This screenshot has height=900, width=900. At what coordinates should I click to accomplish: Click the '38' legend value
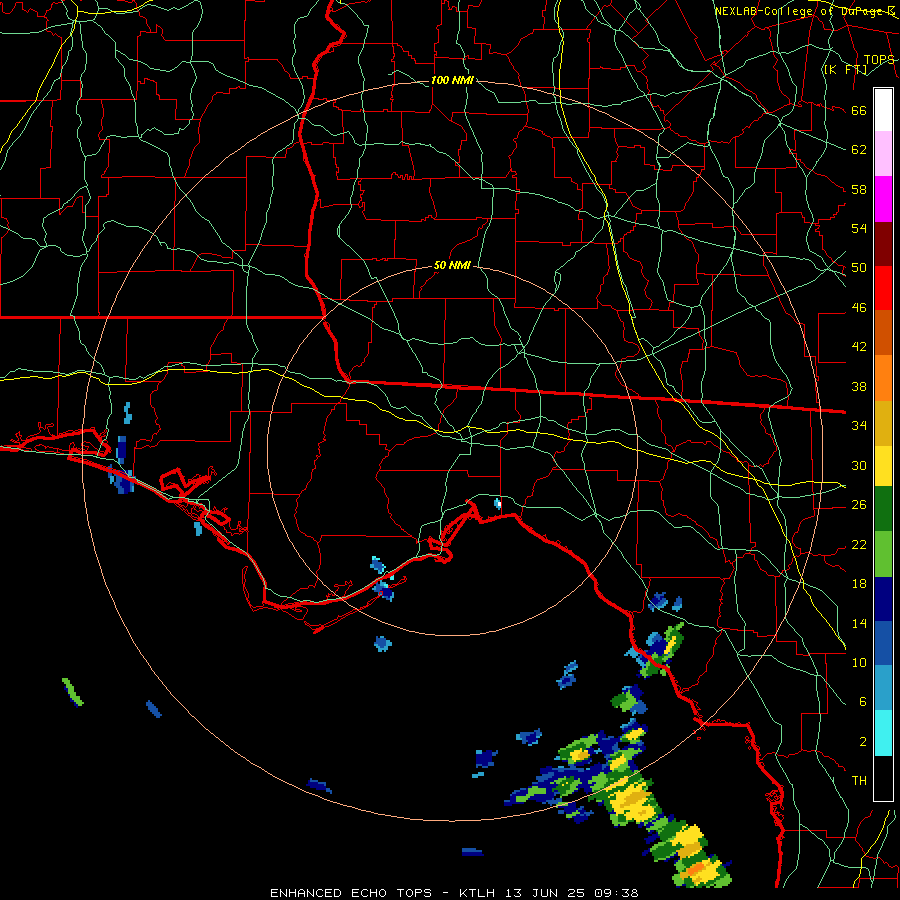pos(859,387)
